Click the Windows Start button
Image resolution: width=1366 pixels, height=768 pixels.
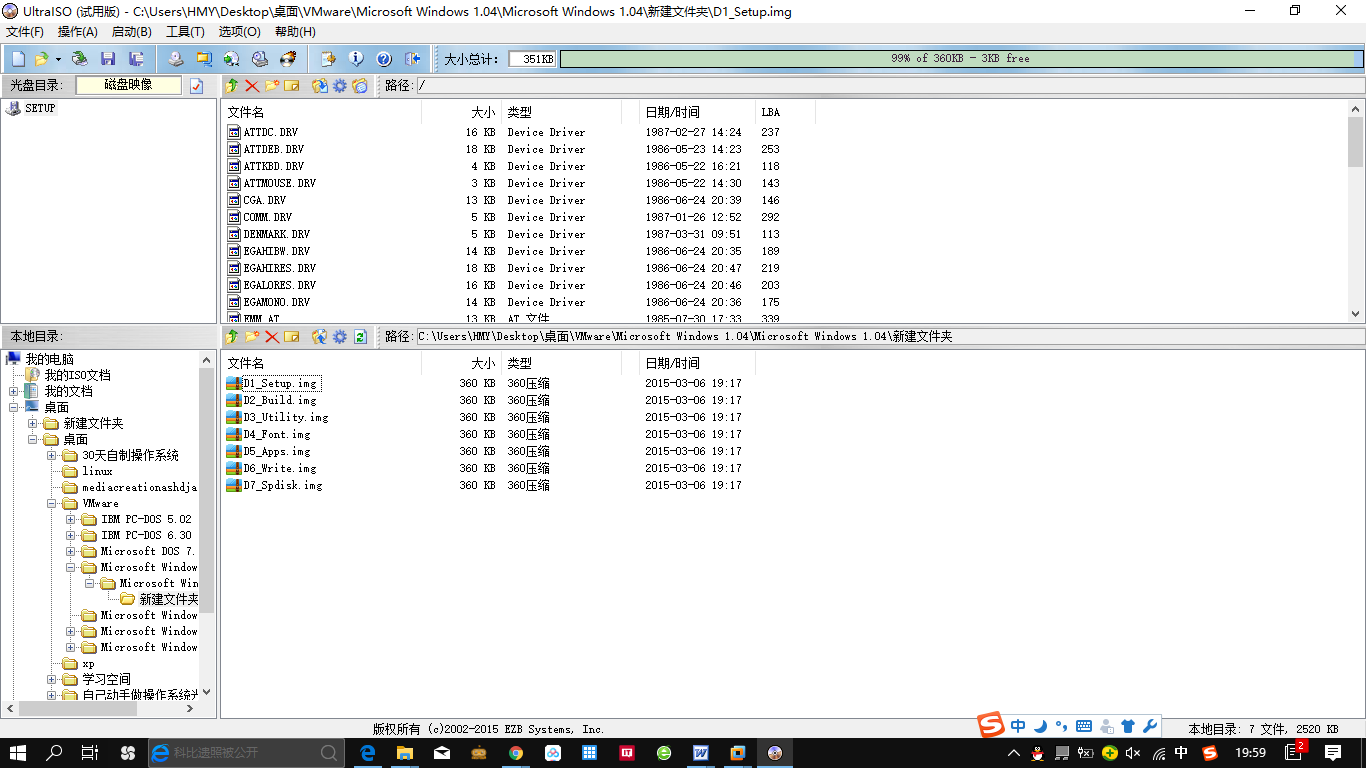(x=18, y=752)
